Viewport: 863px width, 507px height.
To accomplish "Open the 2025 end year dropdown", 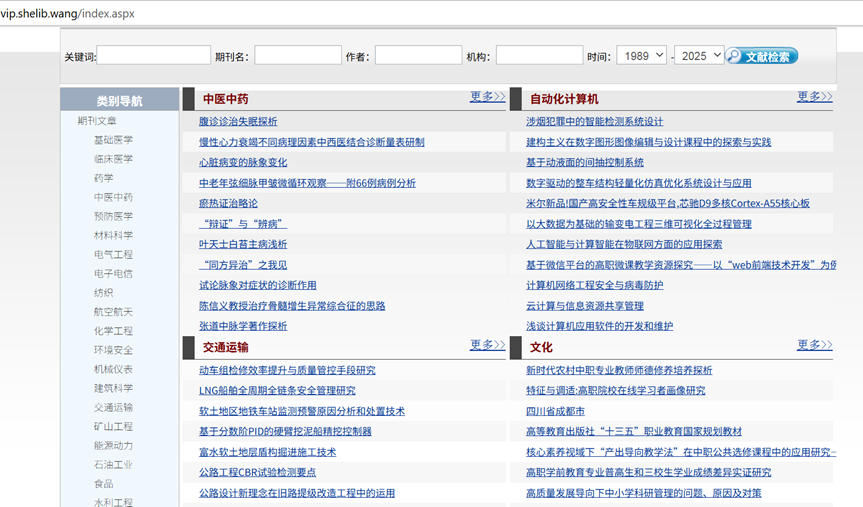I will click(x=698, y=56).
